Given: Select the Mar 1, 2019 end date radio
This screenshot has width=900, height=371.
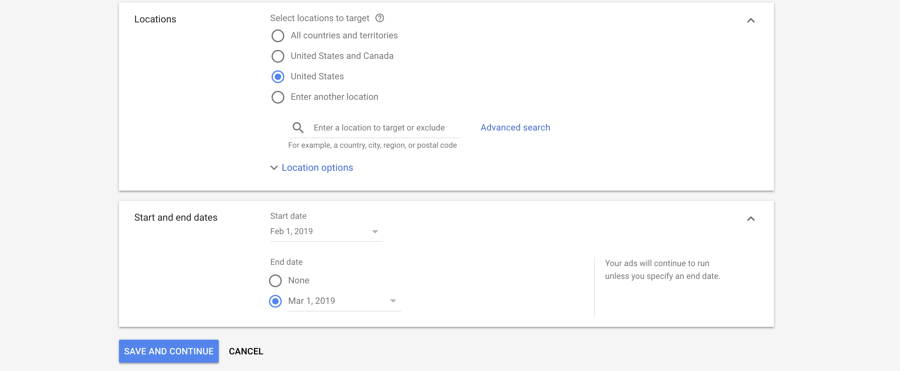Looking at the screenshot, I should tap(276, 301).
